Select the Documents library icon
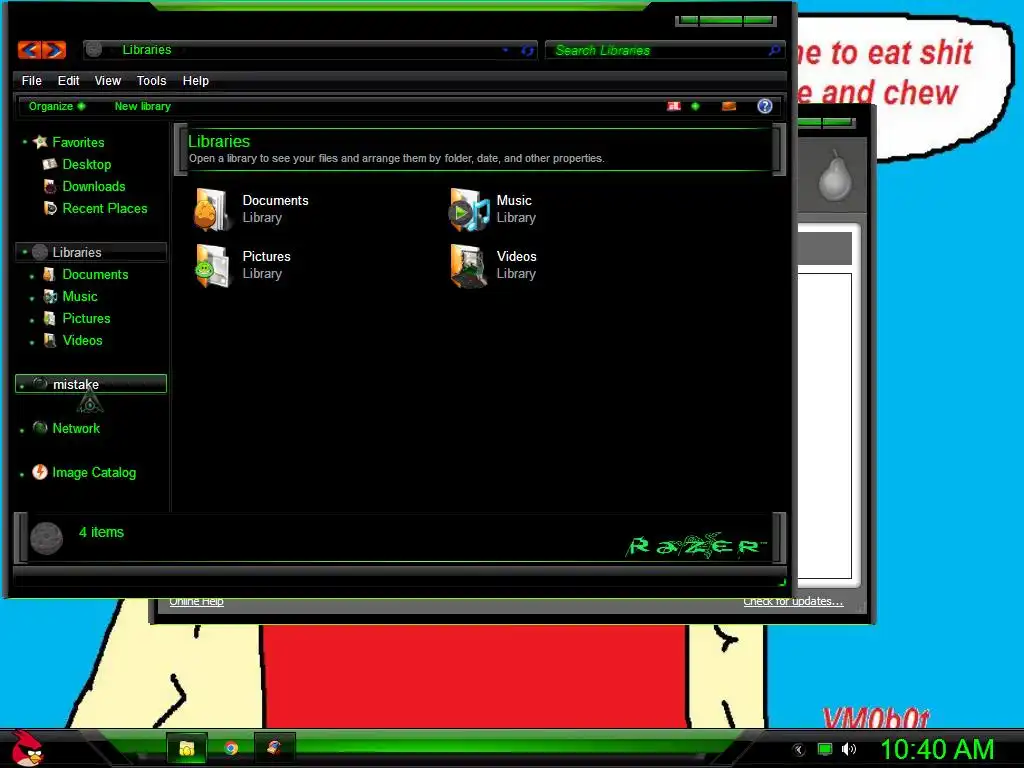The width and height of the screenshot is (1024, 768). [x=212, y=209]
